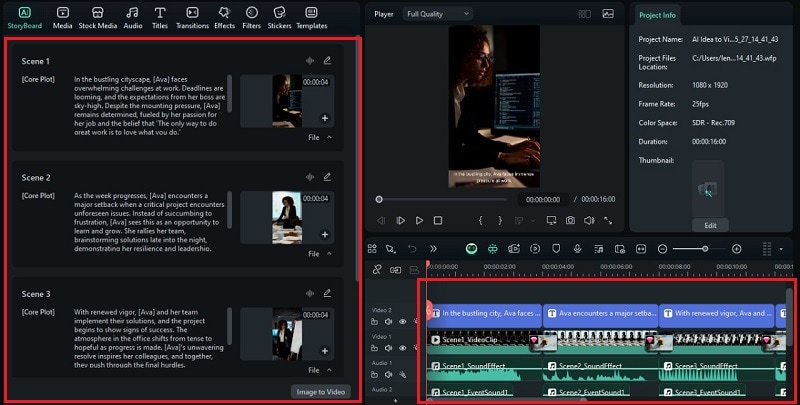Screen dimensions: 800x405
Task: Open the marker options dropdown arrow in player
Action: pyautogui.click(x=533, y=220)
